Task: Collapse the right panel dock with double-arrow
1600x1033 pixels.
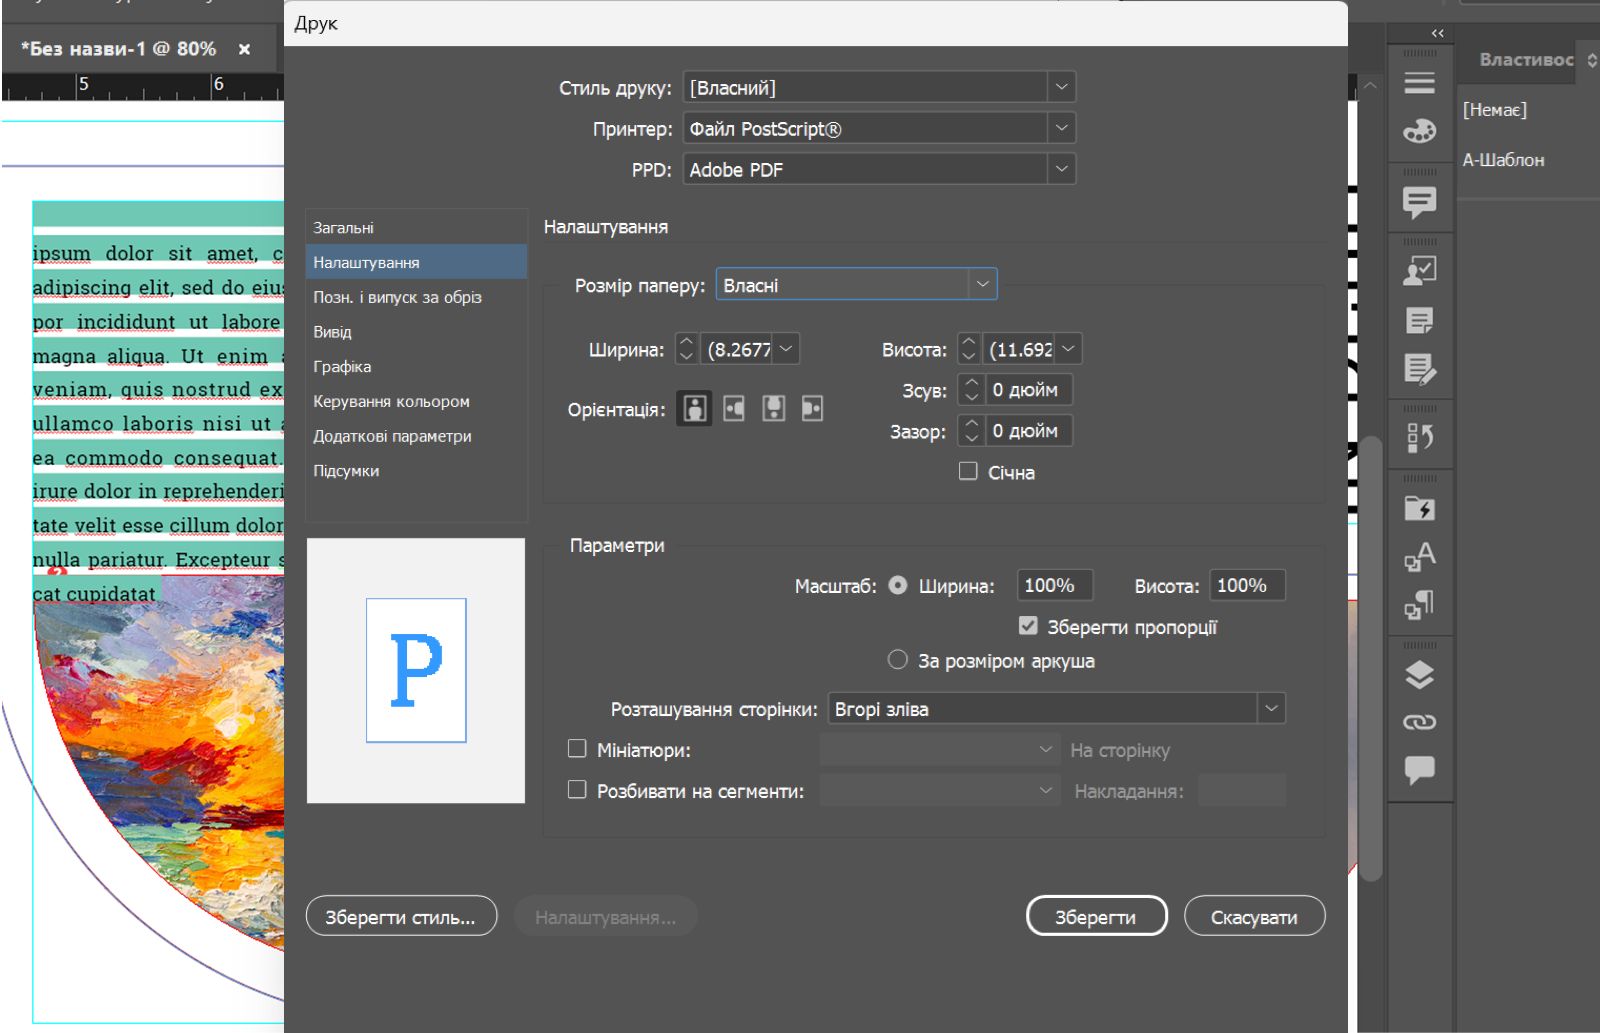Action: pyautogui.click(x=1437, y=33)
